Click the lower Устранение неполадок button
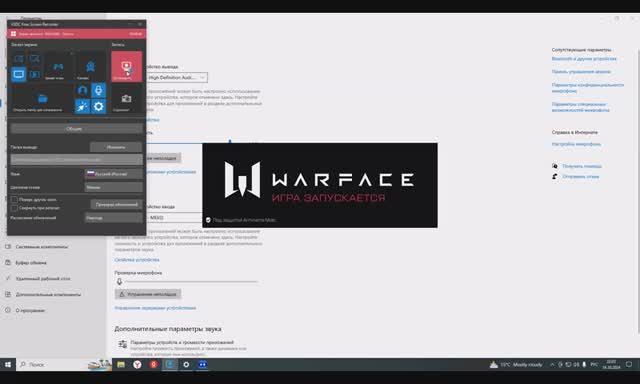 click(148, 294)
